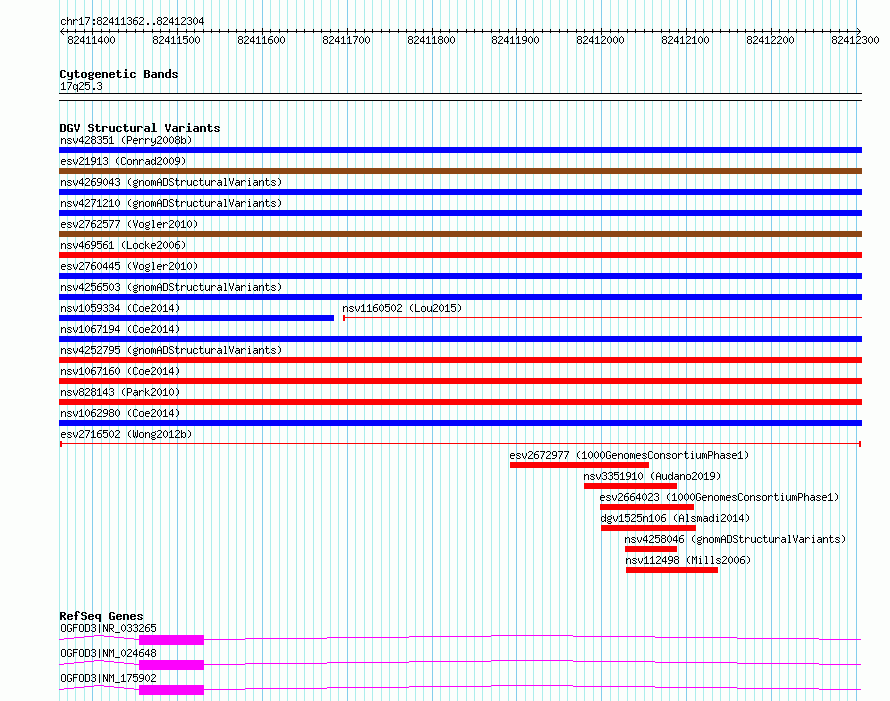
Task: Select the 17q25.3 band label
Action: (x=81, y=86)
